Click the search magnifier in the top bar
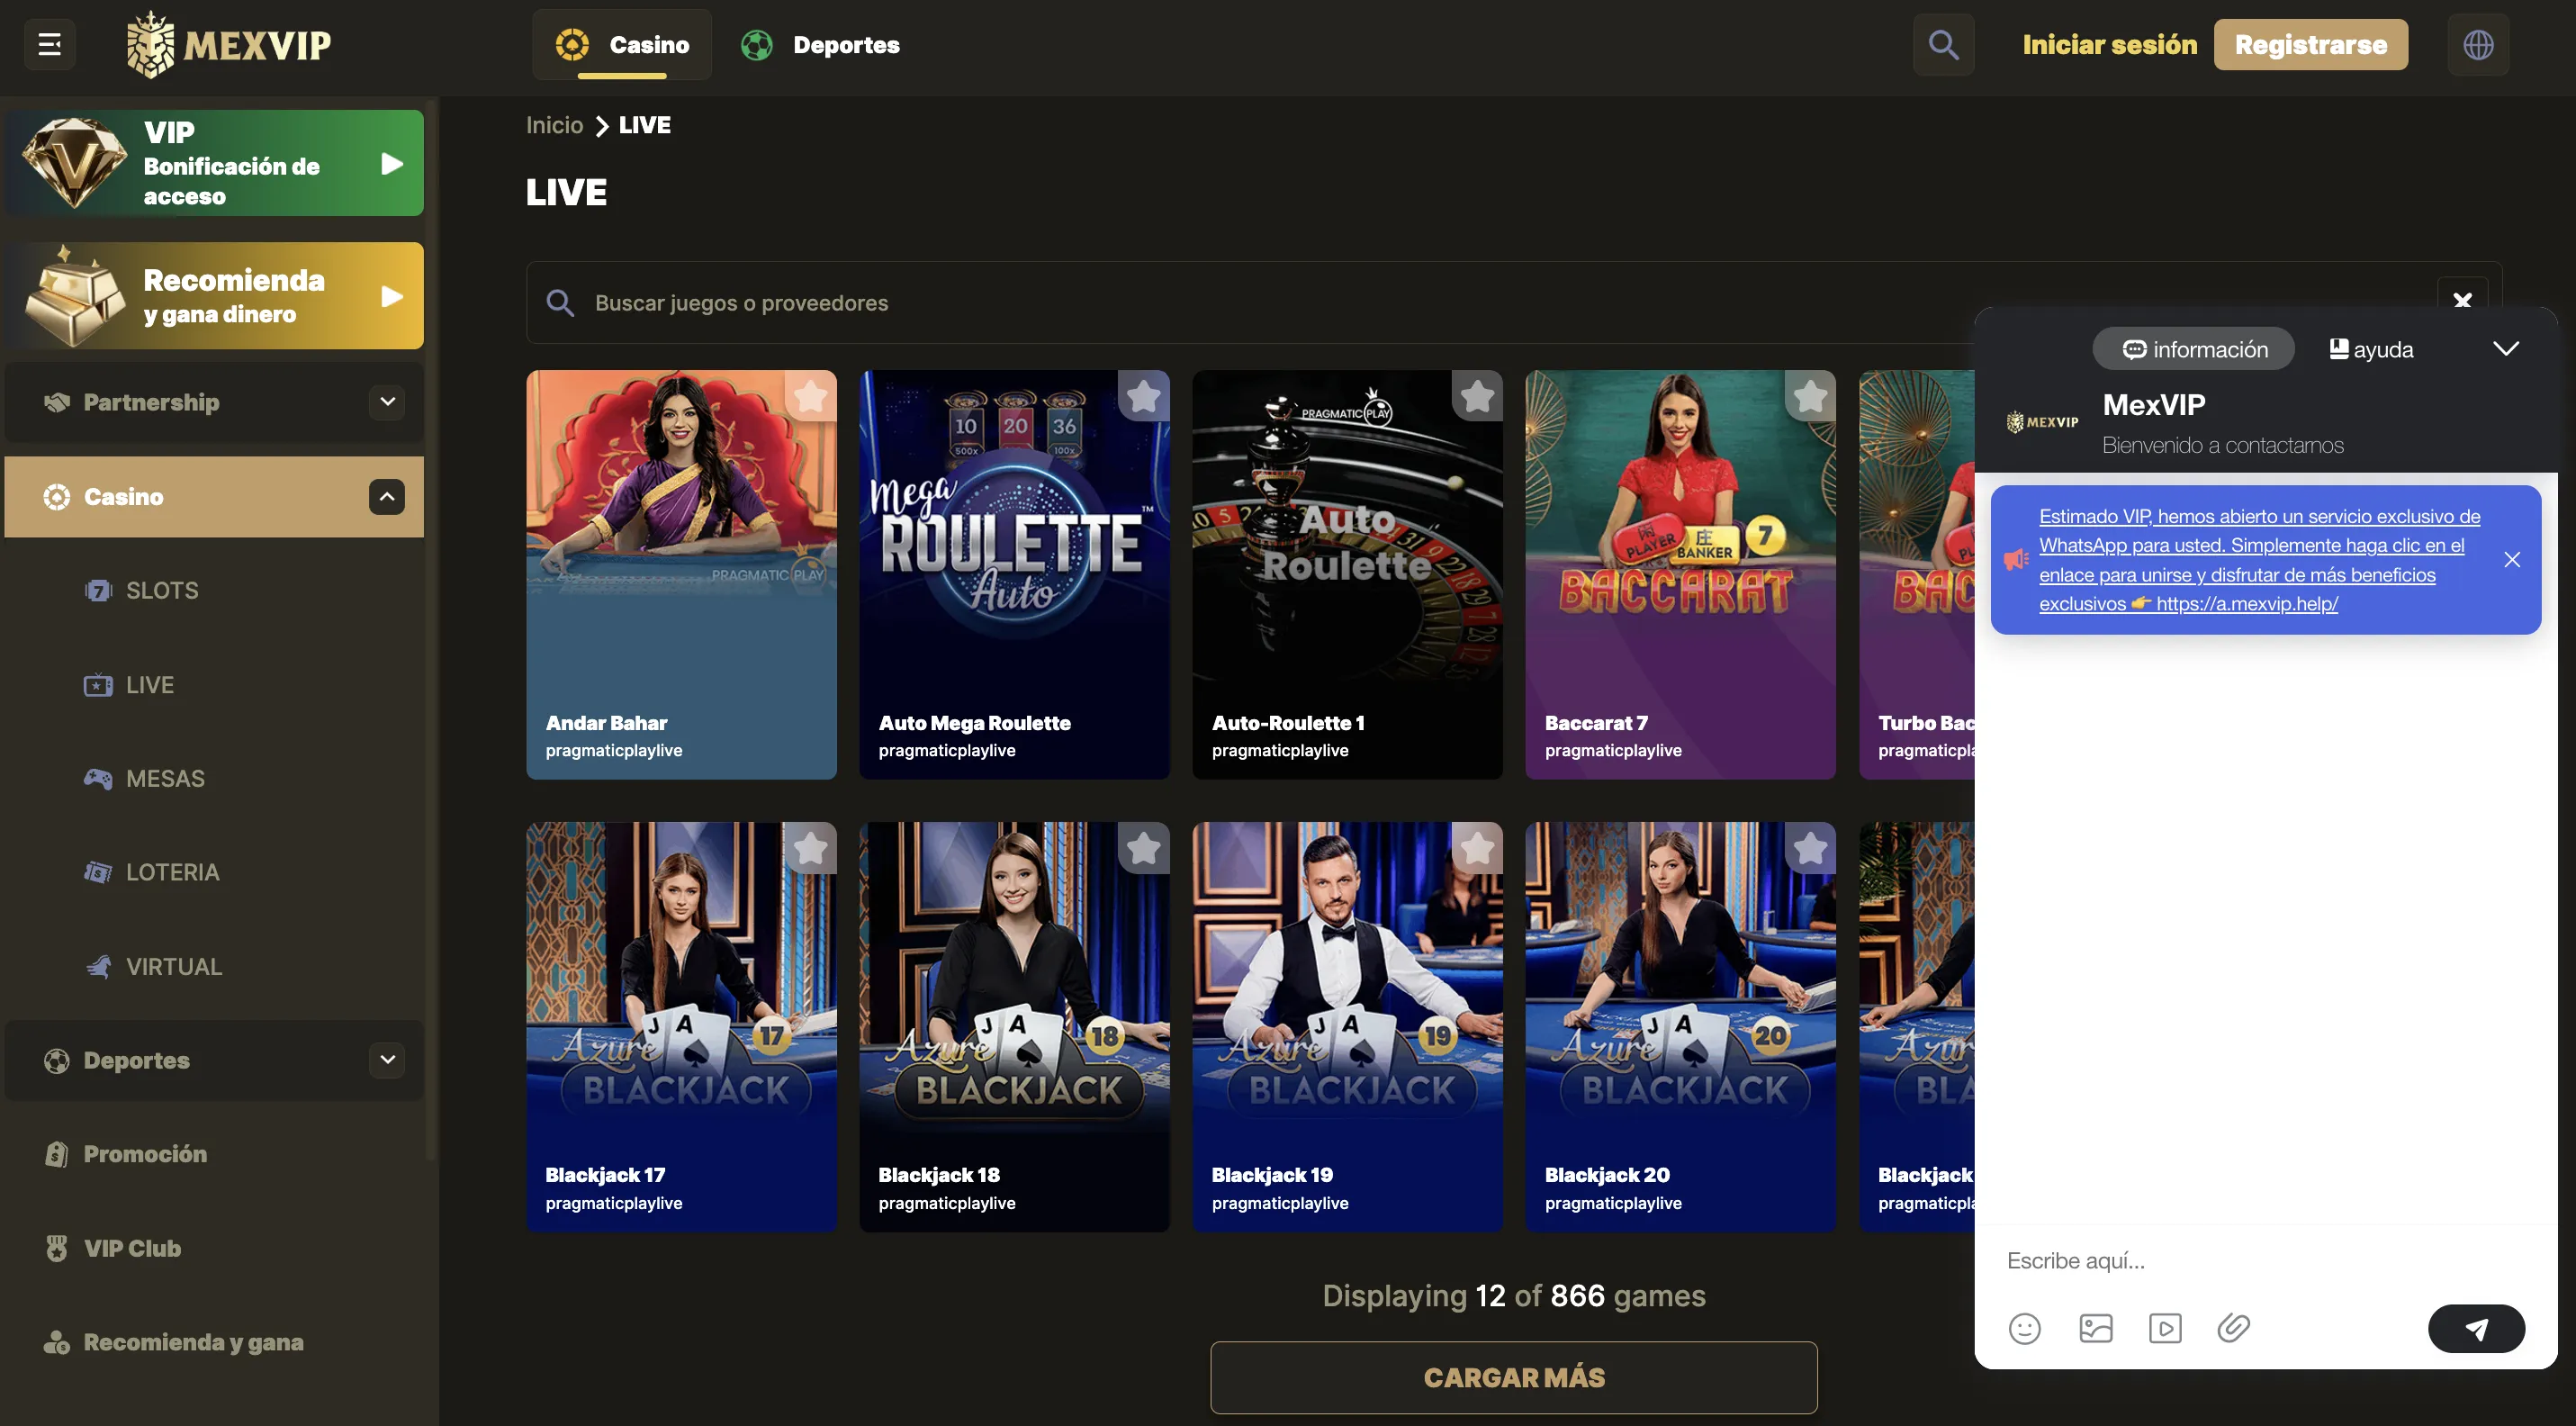 click(1943, 44)
